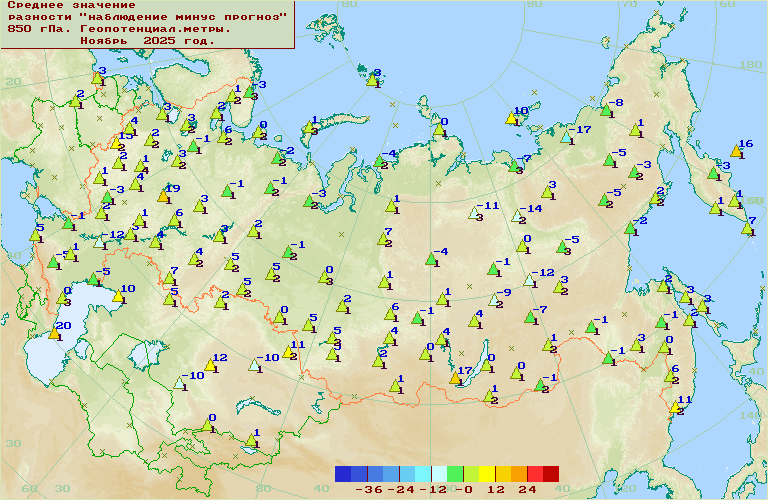Image resolution: width=768 pixels, height=500 pixels.
Task: Click the pale blue triangle labeled -17
Action: (566, 136)
